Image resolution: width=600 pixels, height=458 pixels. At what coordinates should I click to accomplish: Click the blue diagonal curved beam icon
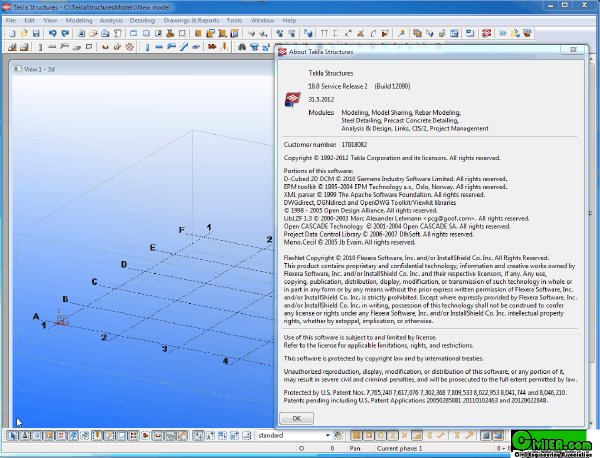pos(184,47)
